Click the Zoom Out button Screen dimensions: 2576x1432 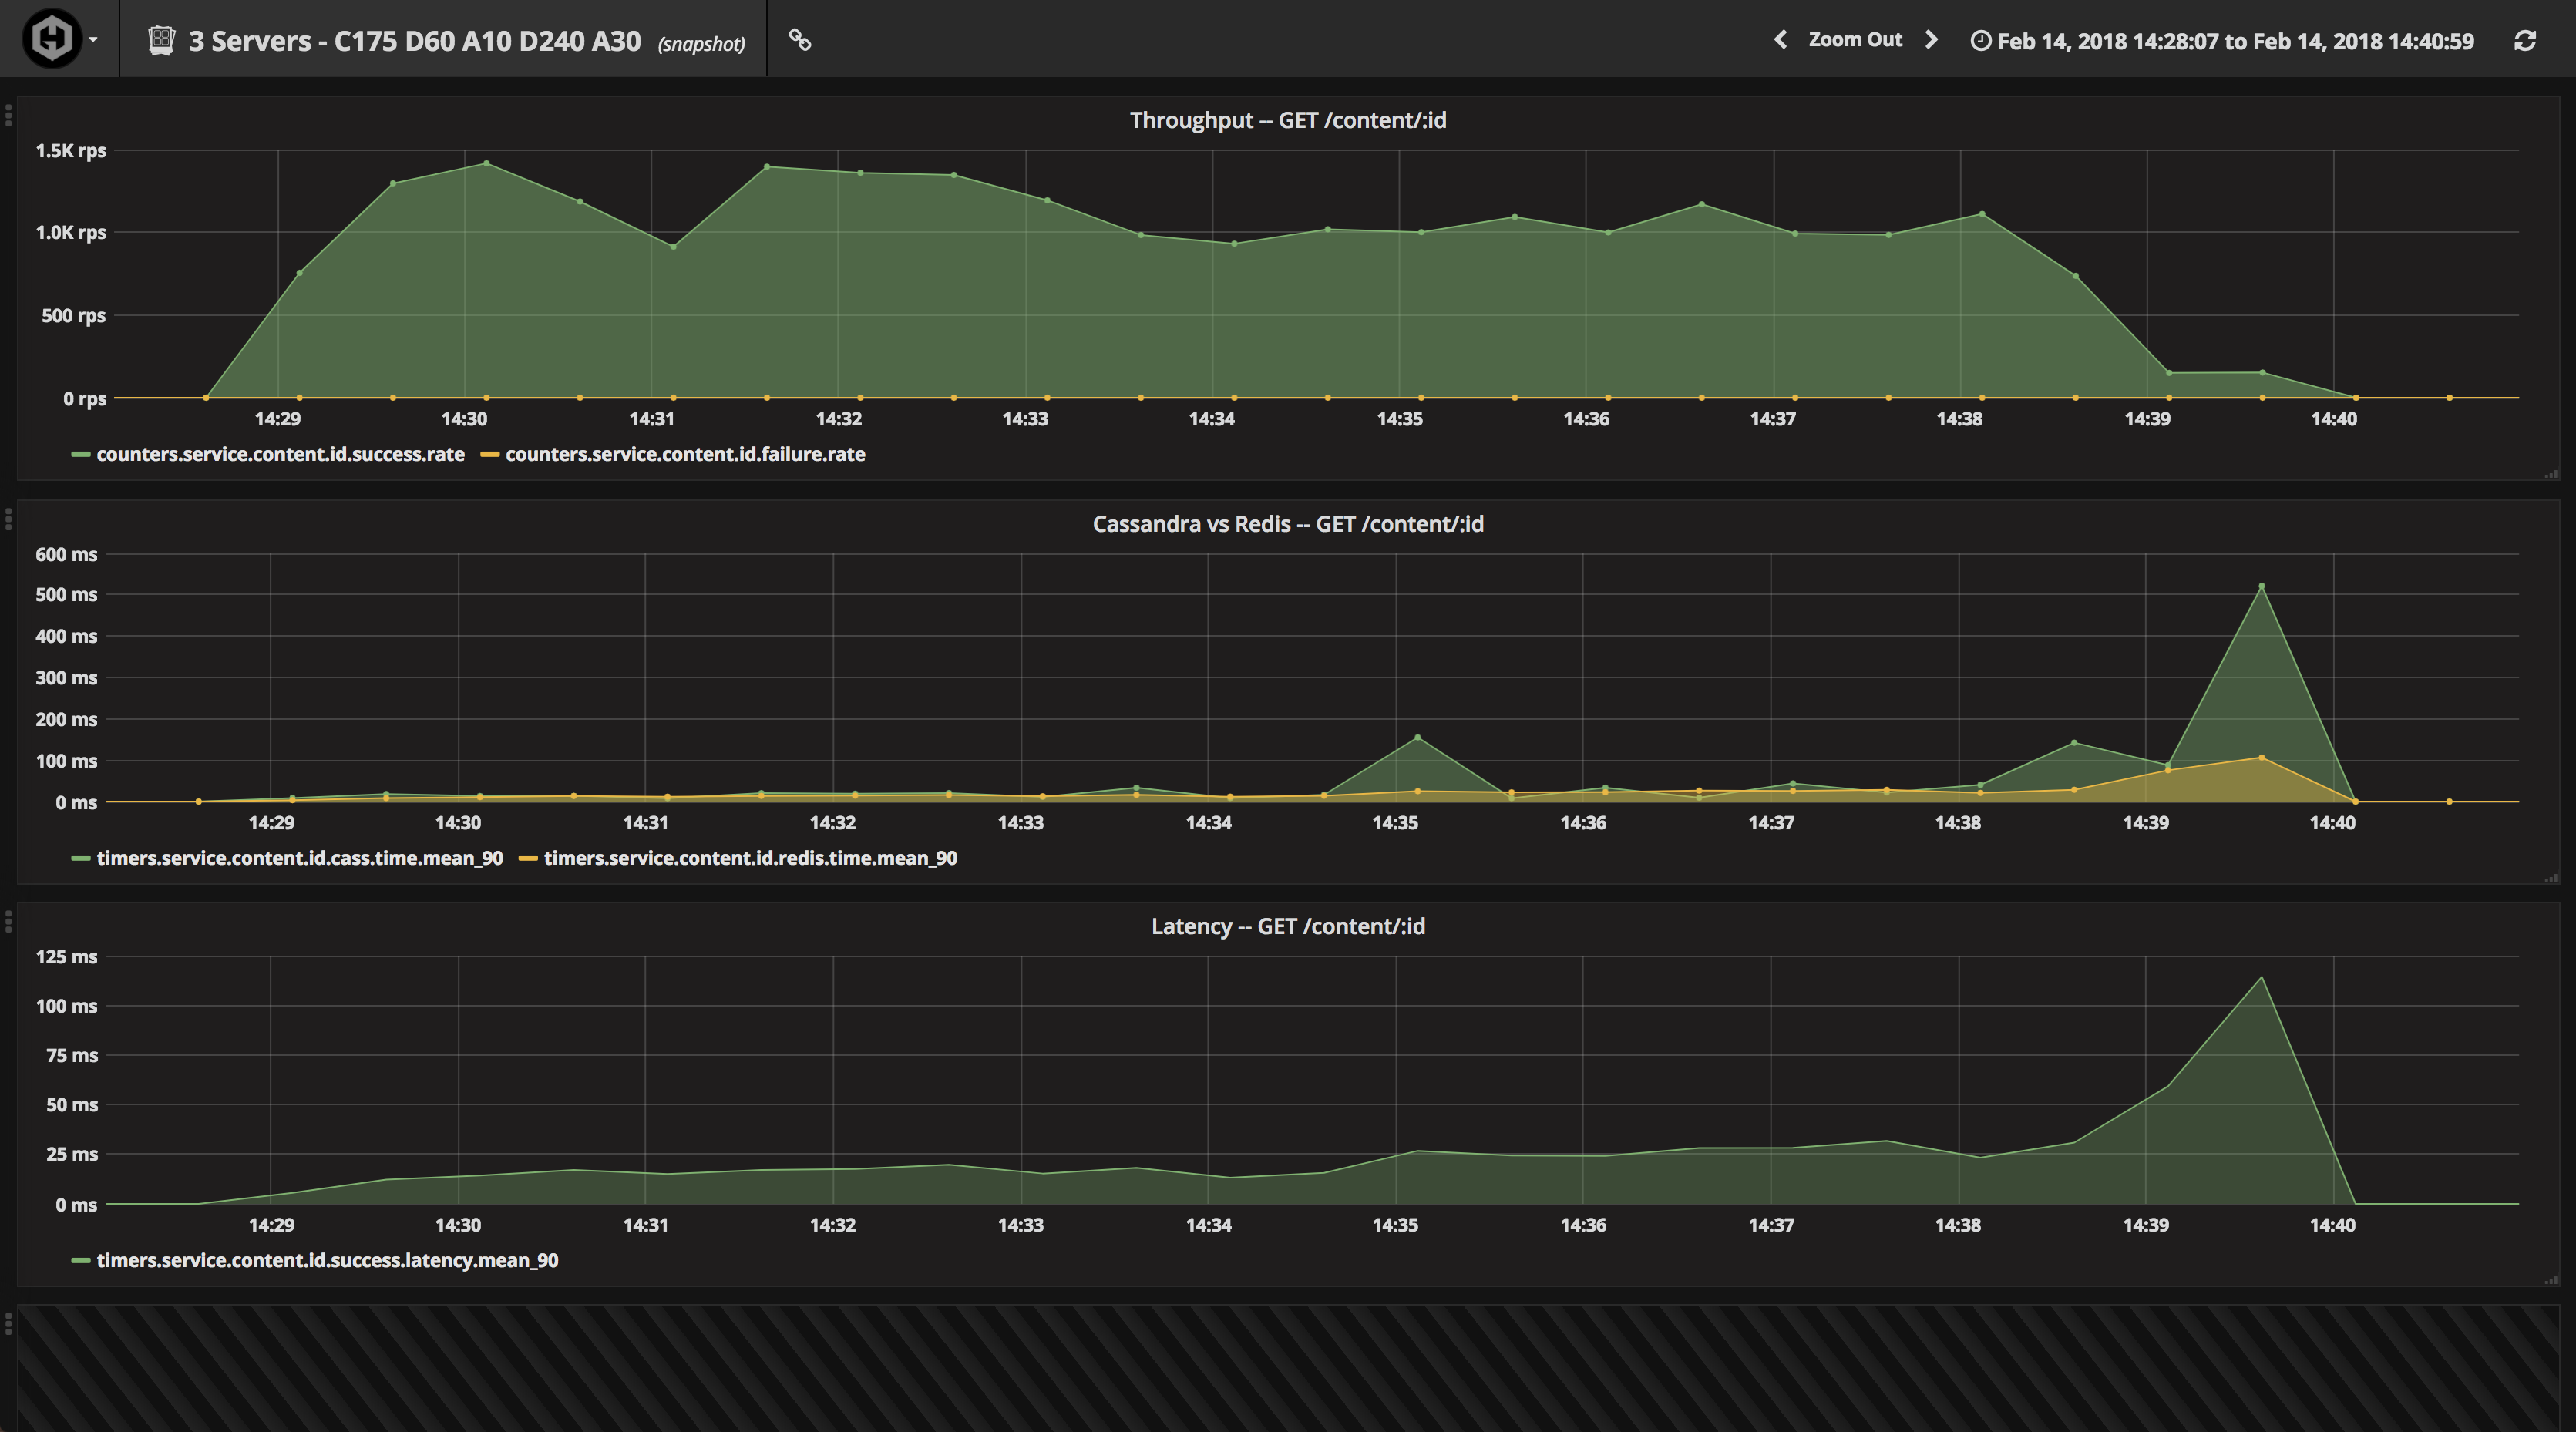(x=1855, y=39)
